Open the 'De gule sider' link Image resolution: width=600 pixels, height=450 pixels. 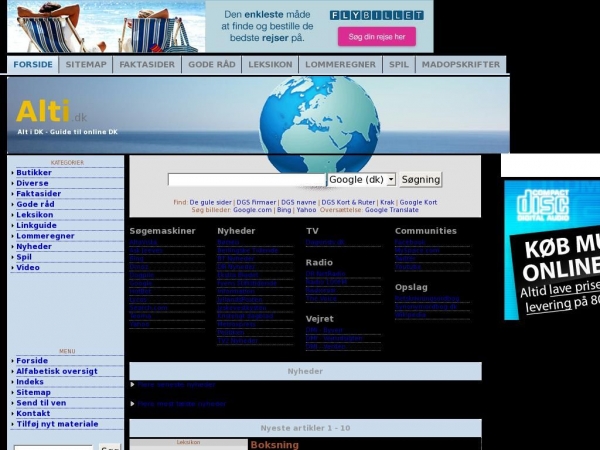click(x=210, y=202)
